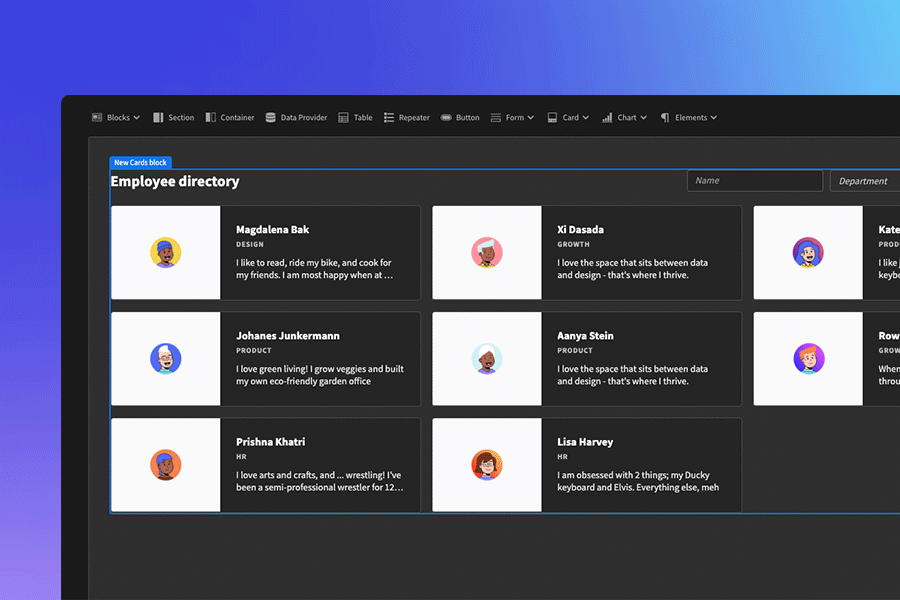Screen dimensions: 900x600
Task: Open Magdalena Bak's employee card
Action: tap(266, 252)
